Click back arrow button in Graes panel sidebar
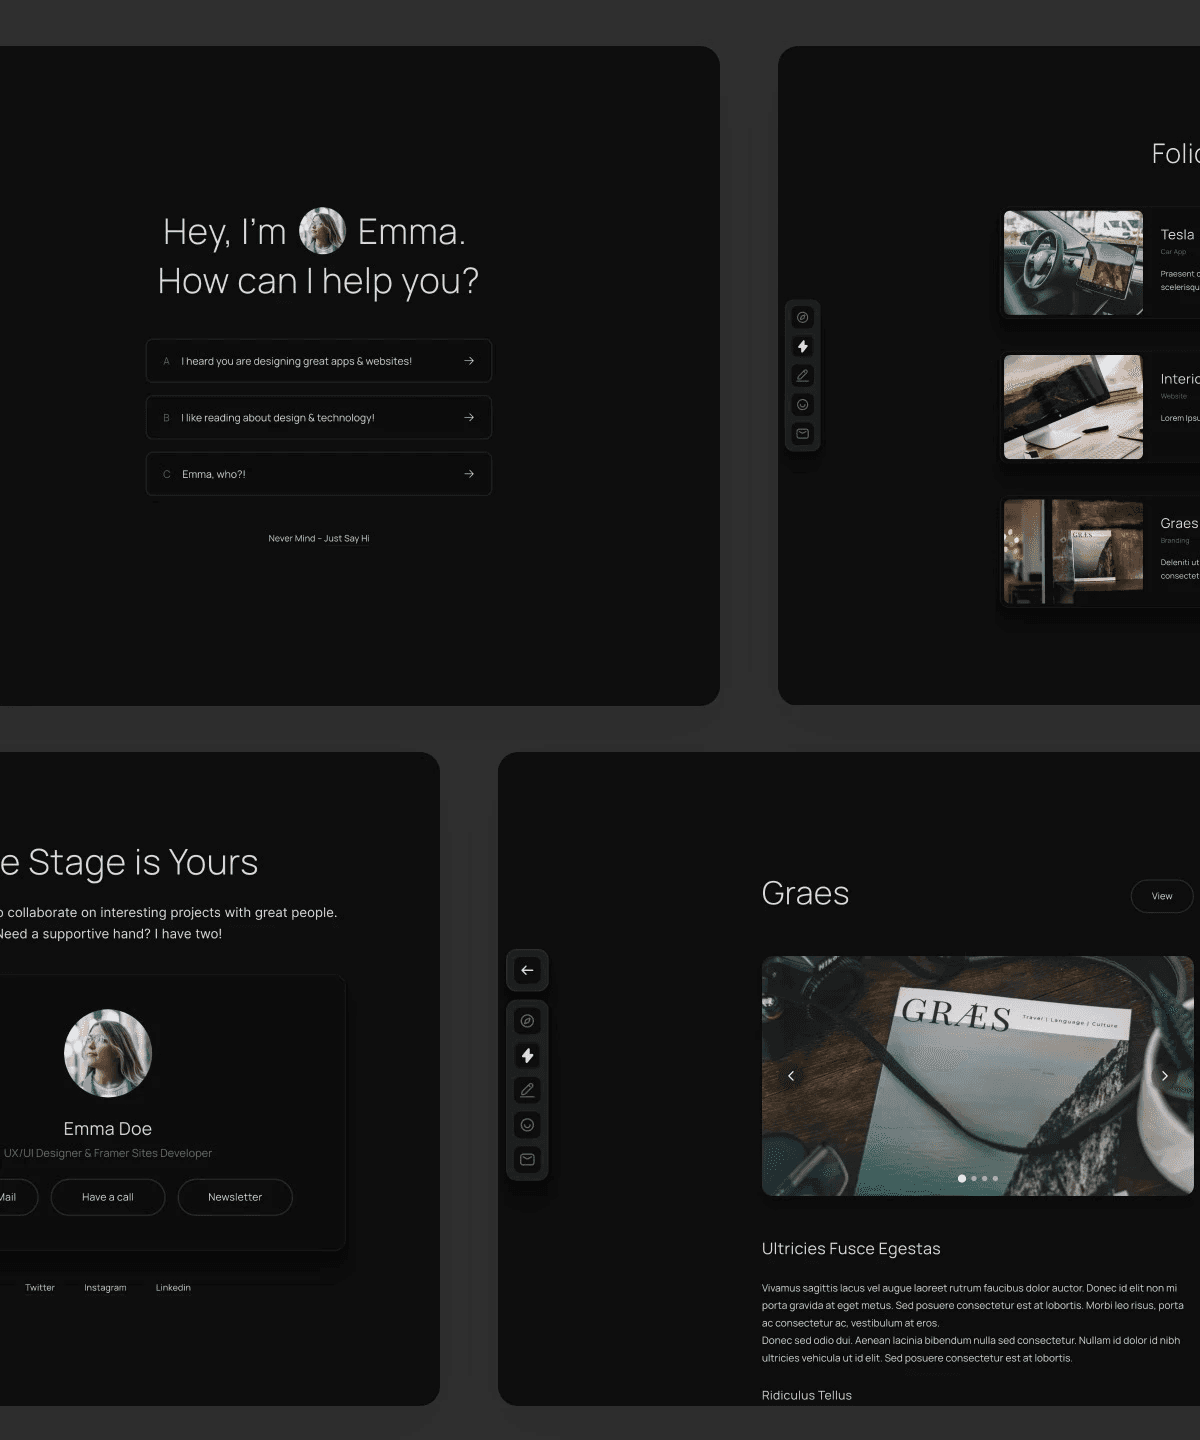The image size is (1200, 1440). tap(527, 970)
